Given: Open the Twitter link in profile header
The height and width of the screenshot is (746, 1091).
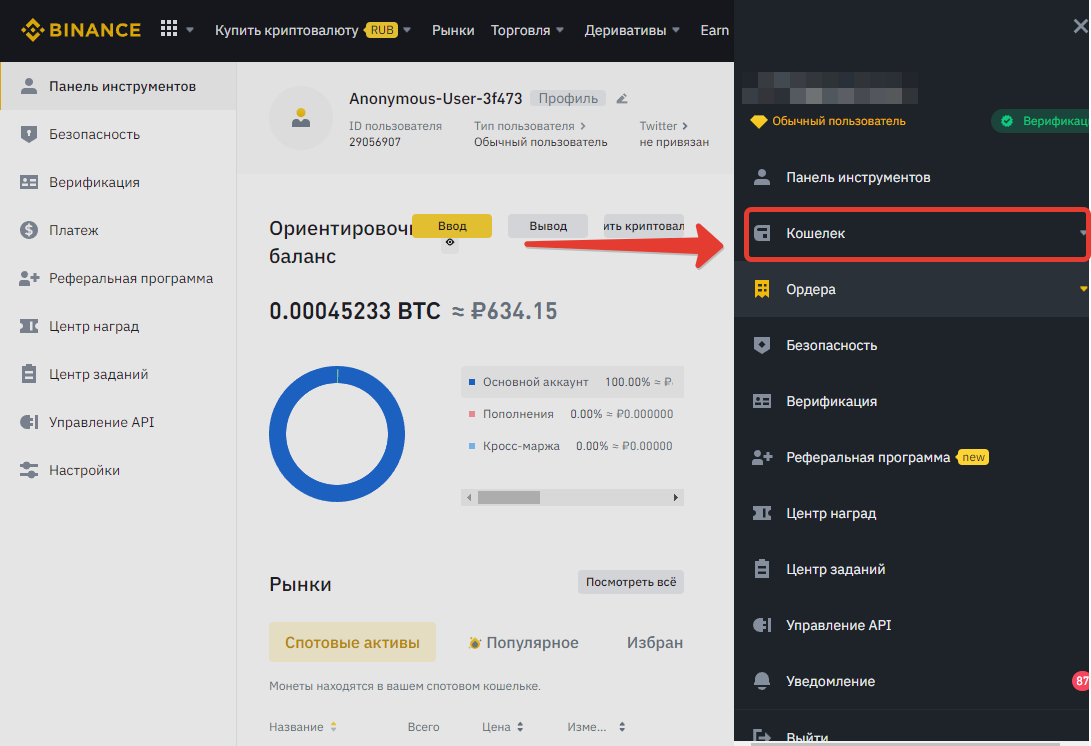Looking at the screenshot, I should point(664,126).
